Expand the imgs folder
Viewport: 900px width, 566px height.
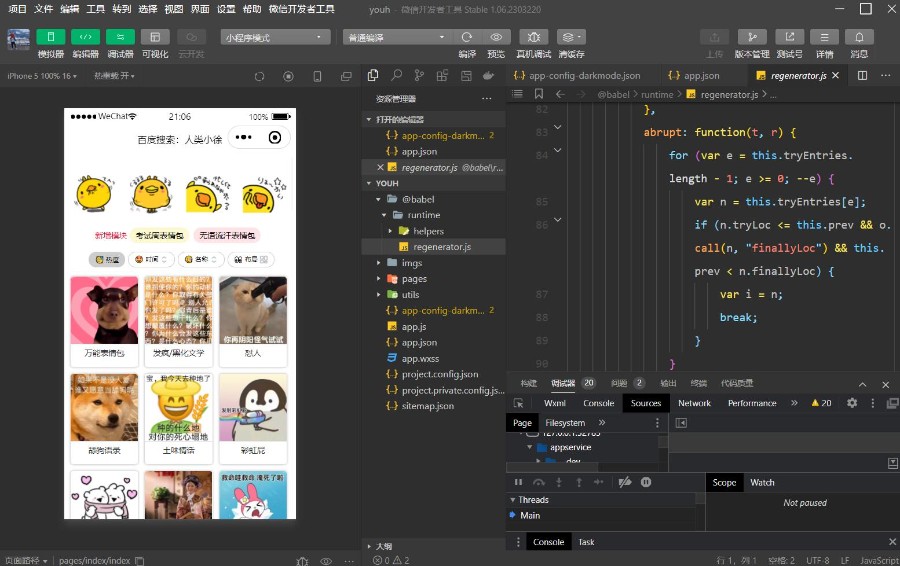point(378,263)
